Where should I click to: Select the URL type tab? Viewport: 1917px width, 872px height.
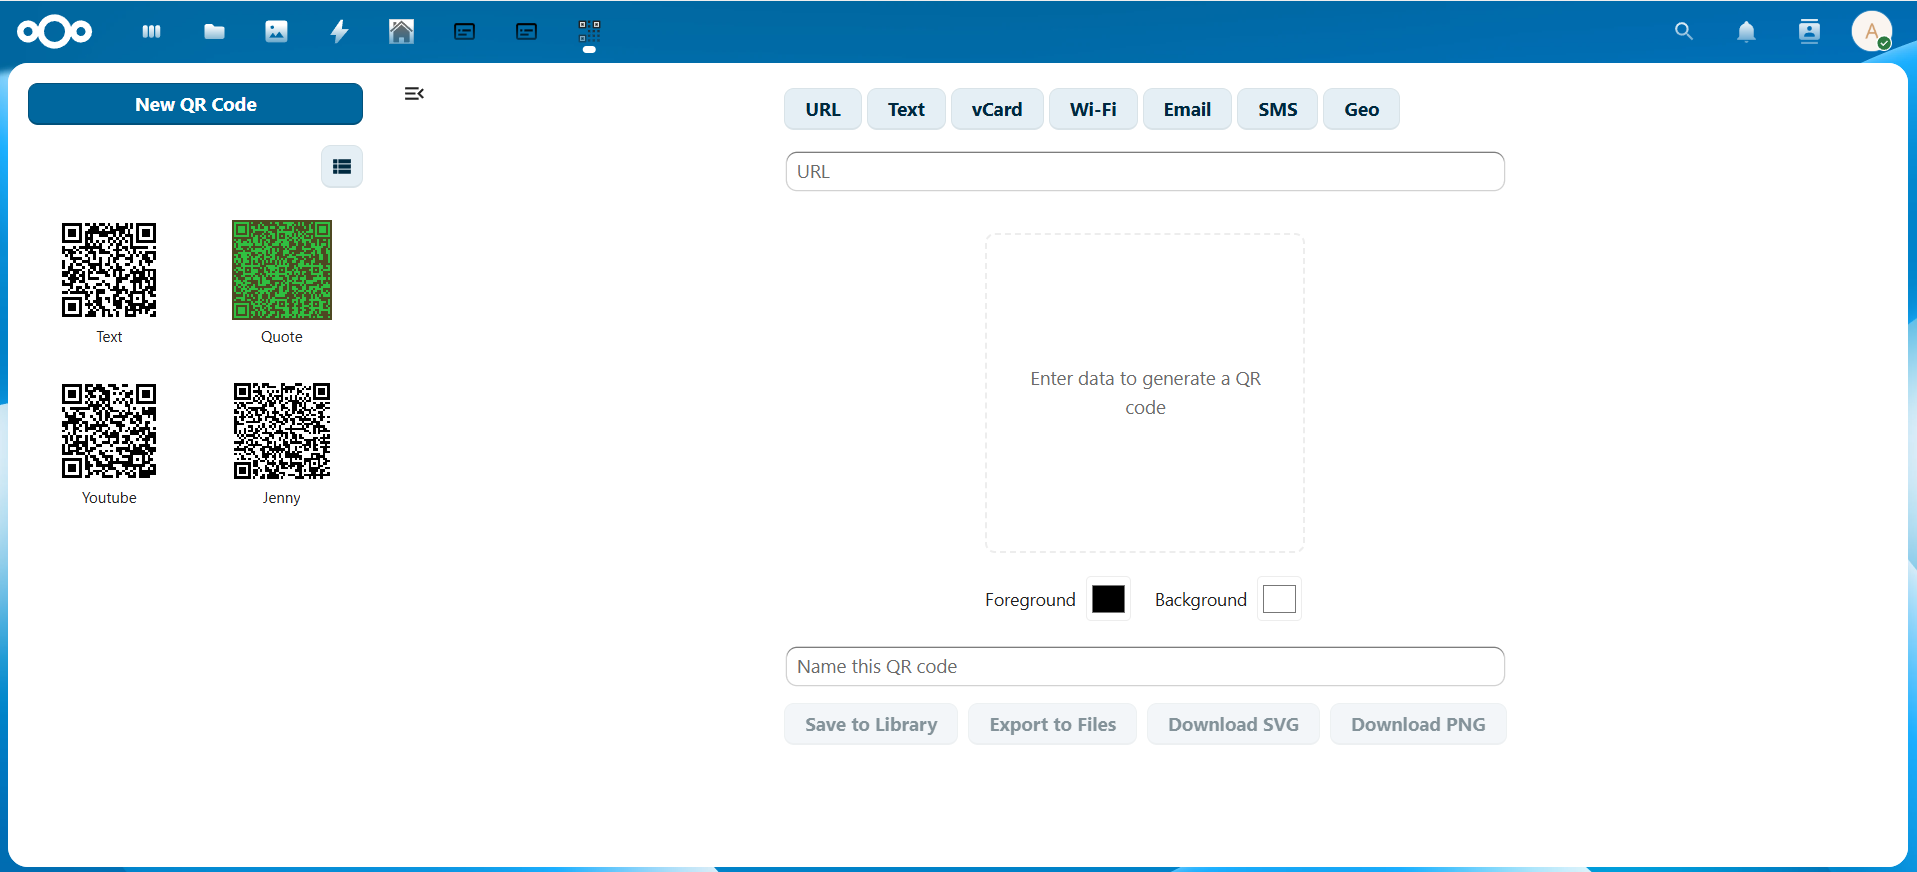pos(823,109)
